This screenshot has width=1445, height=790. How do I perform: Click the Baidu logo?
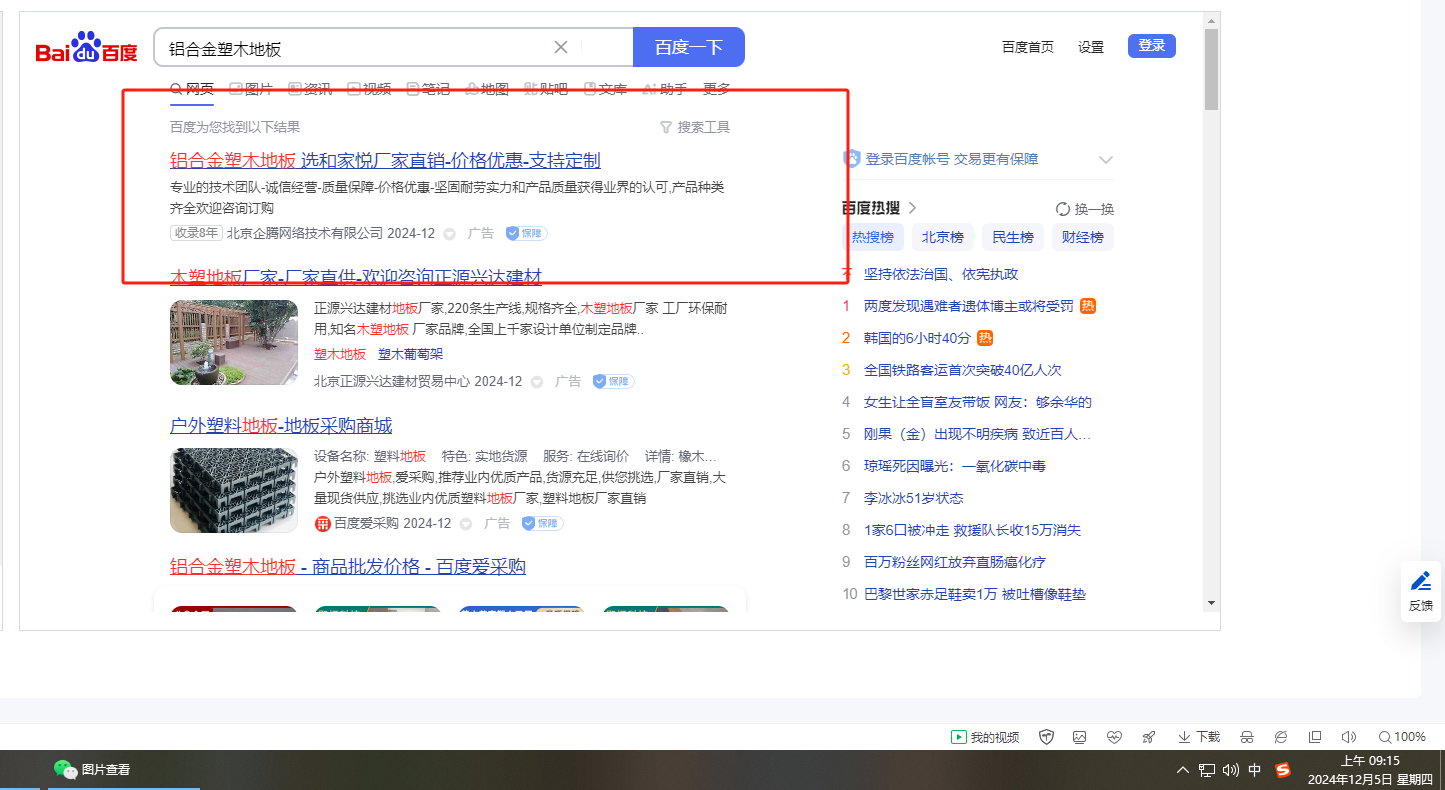click(86, 48)
